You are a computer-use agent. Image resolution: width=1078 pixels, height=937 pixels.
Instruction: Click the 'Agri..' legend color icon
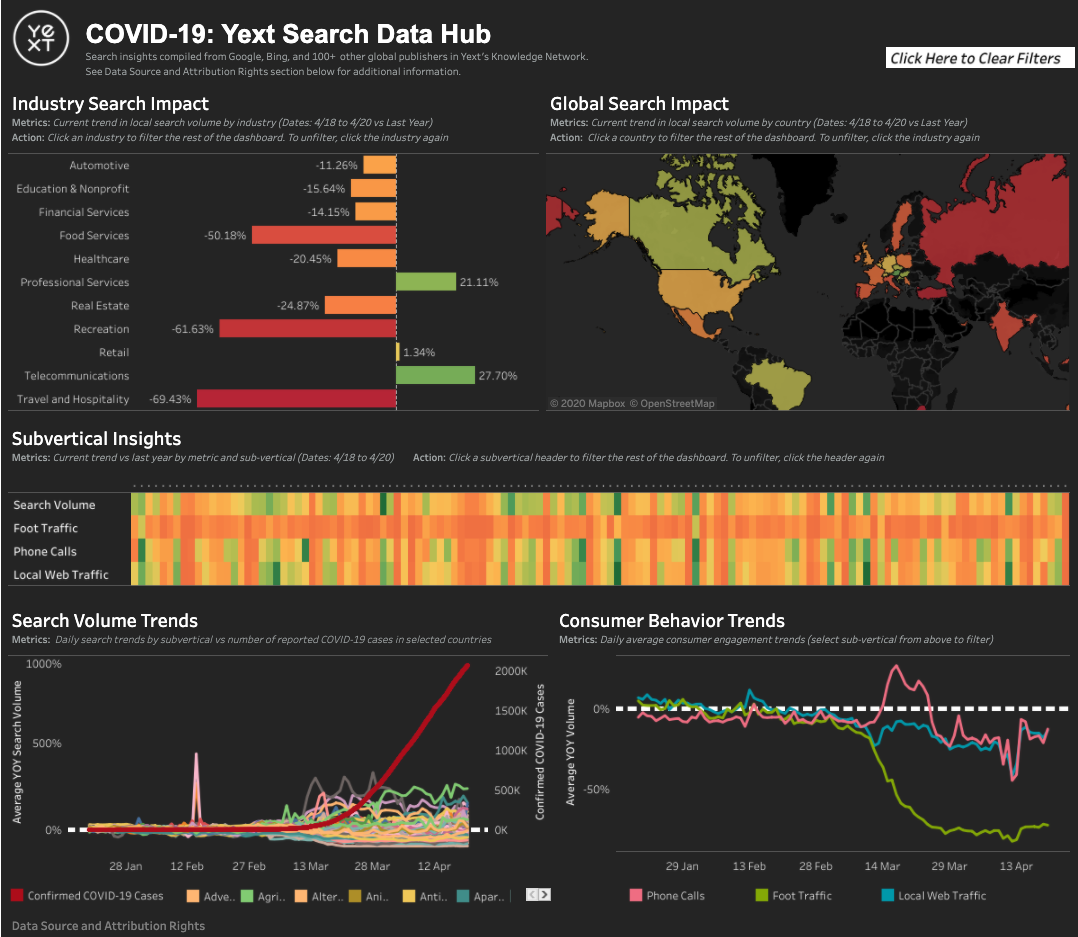click(x=247, y=896)
